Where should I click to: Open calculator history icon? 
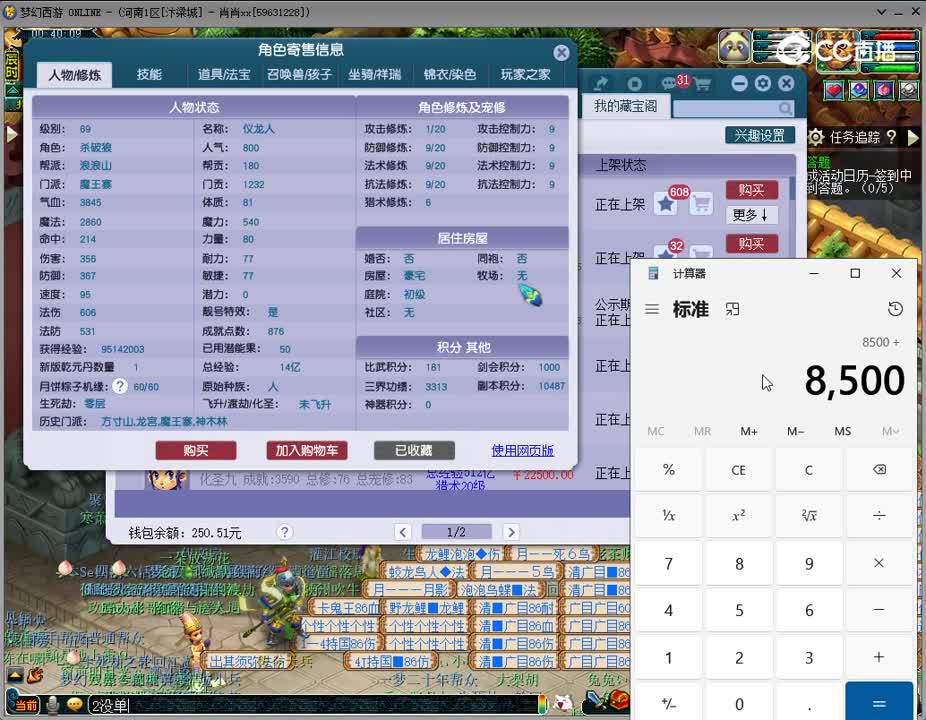[x=895, y=309]
